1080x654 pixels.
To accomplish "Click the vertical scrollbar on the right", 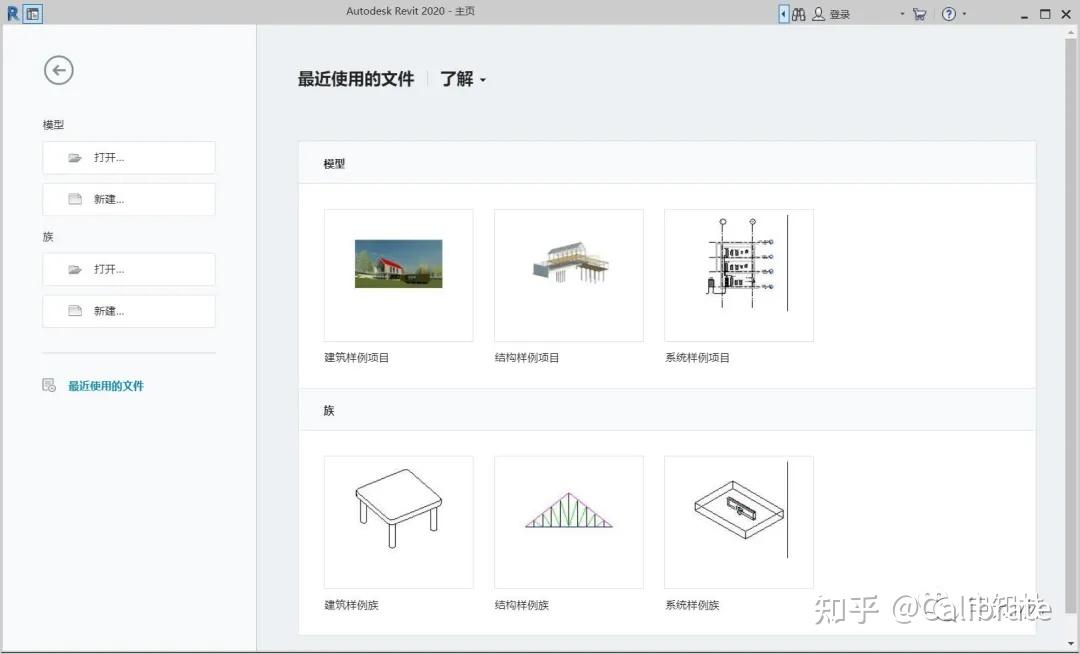I will pyautogui.click(x=1070, y=324).
